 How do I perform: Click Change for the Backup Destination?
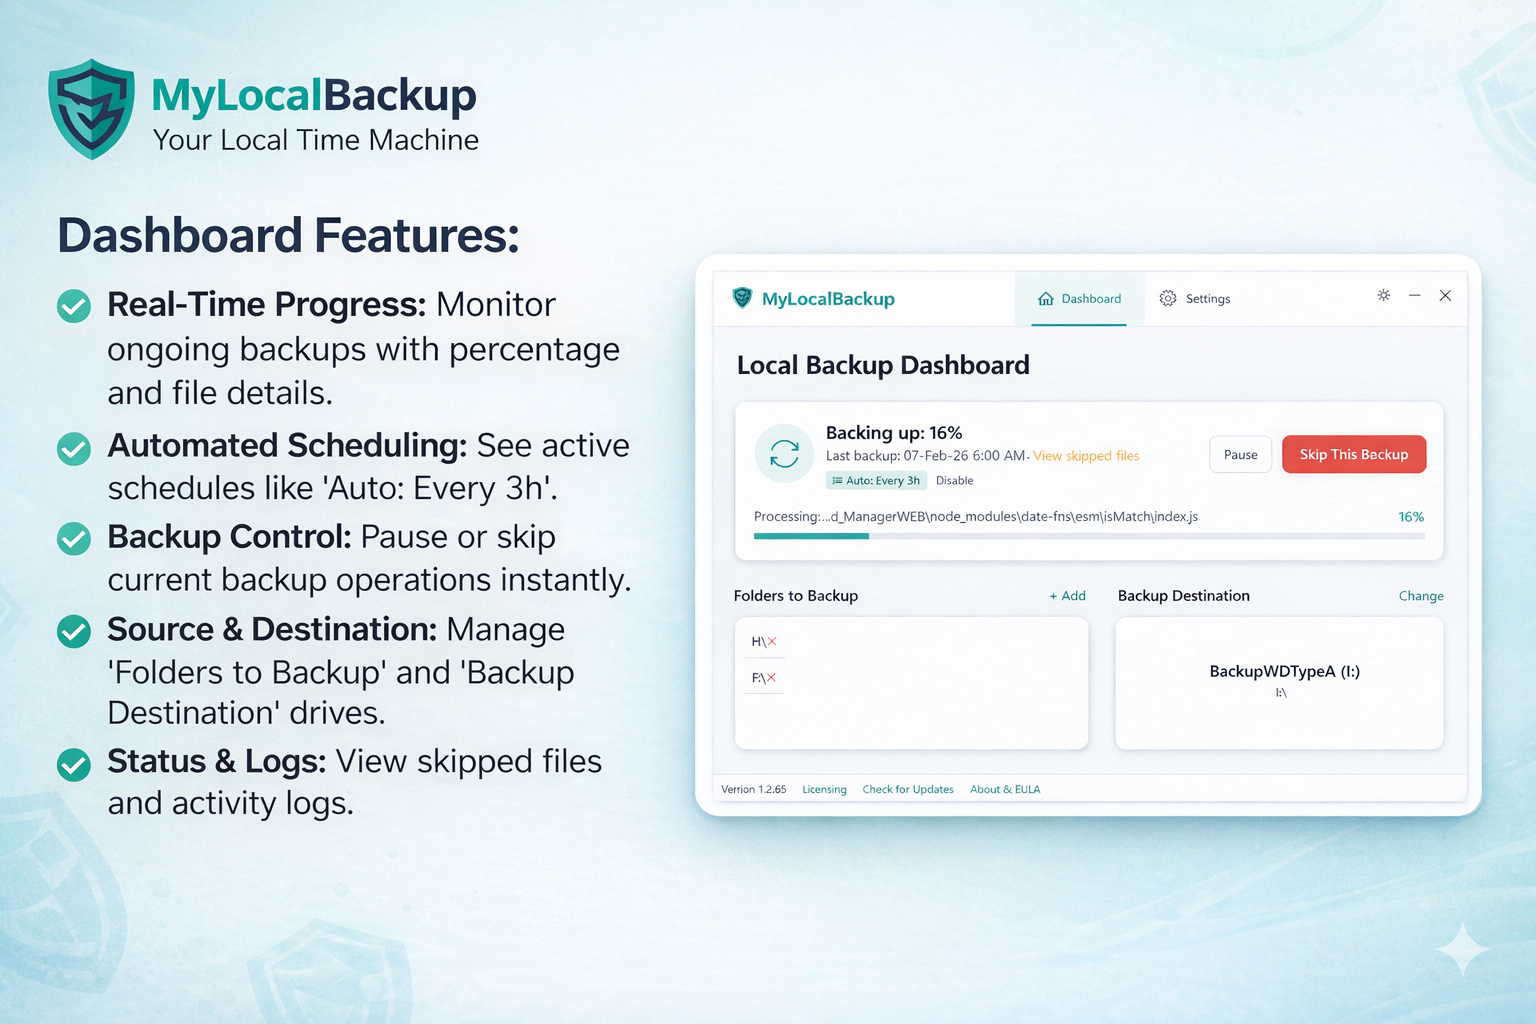pos(1421,595)
